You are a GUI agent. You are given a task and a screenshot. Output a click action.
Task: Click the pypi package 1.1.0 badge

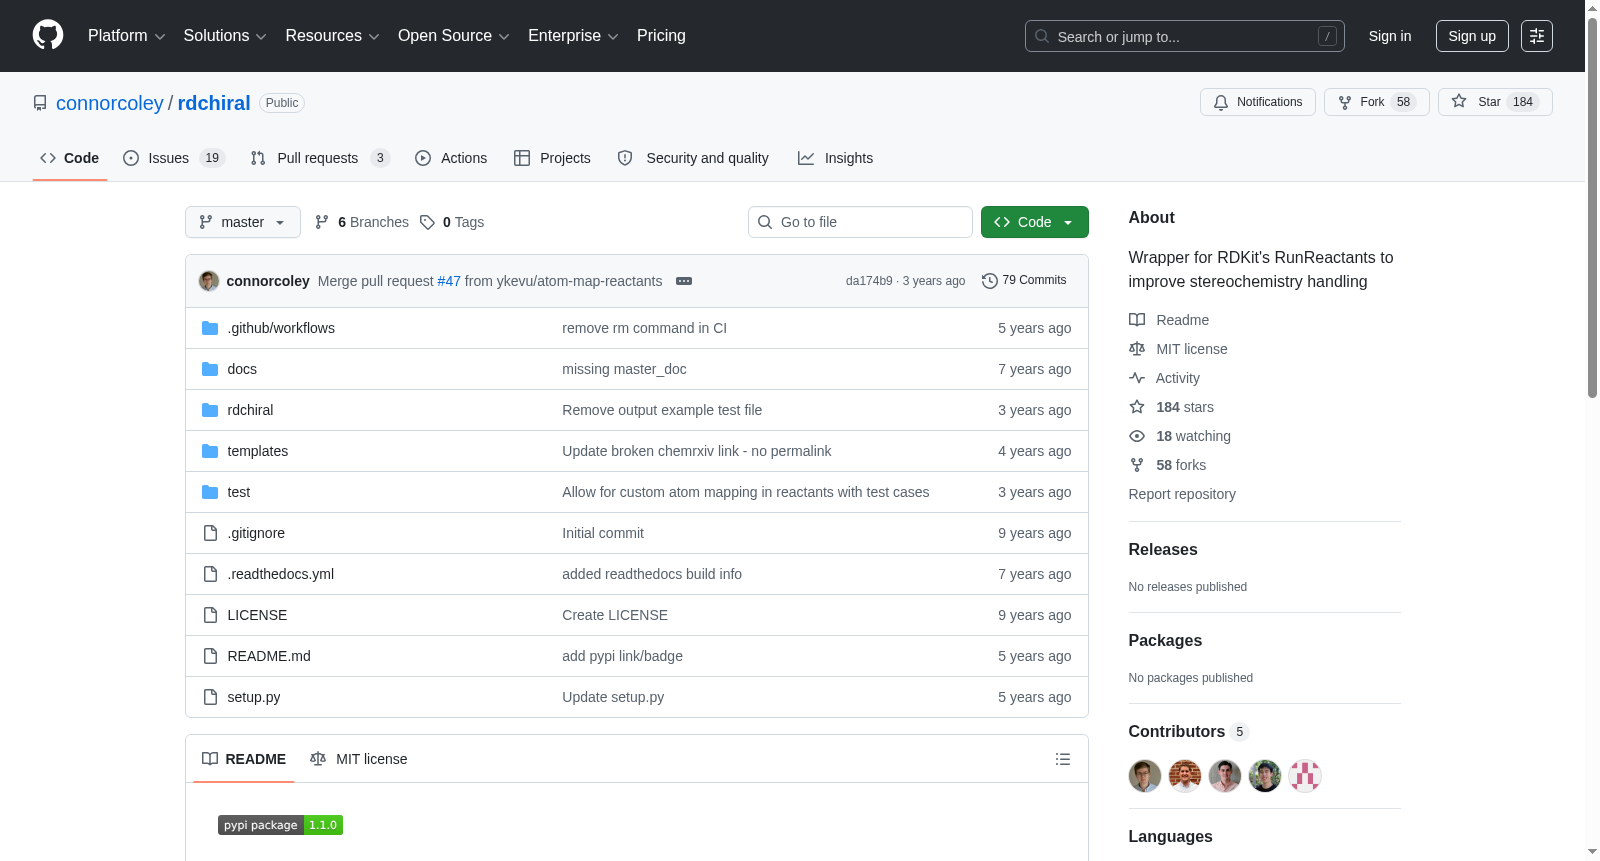click(280, 825)
